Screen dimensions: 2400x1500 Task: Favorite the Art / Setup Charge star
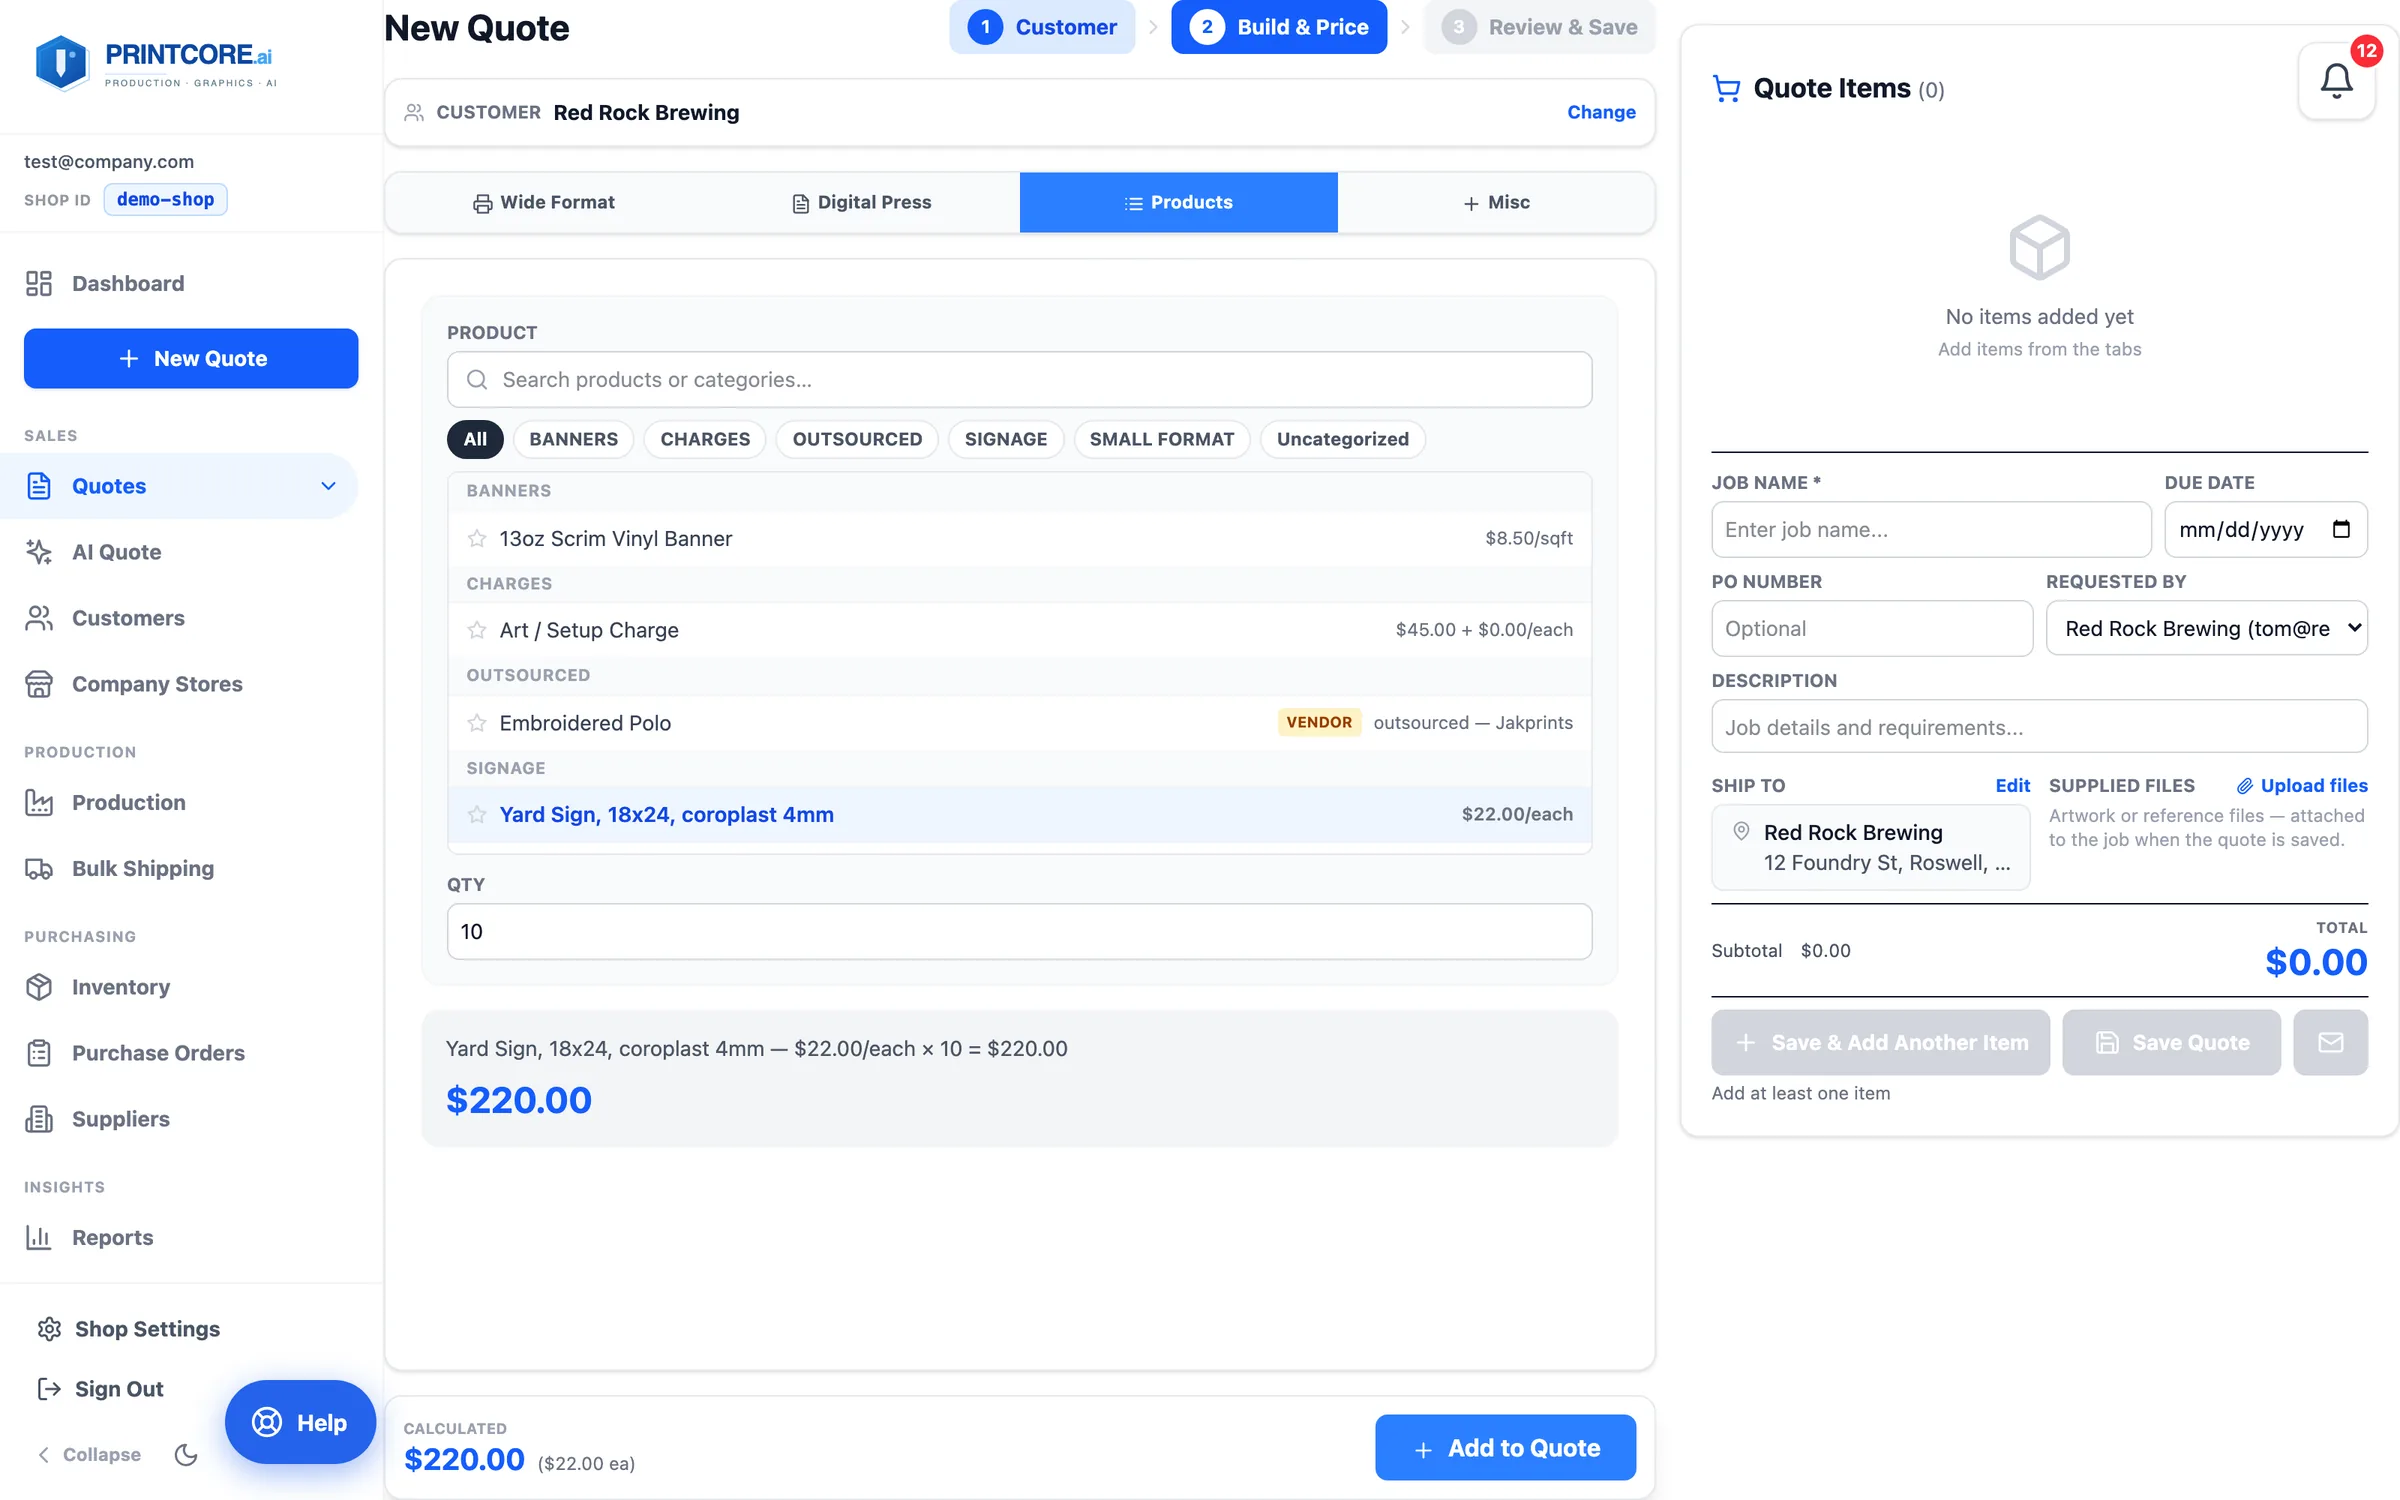coord(477,630)
